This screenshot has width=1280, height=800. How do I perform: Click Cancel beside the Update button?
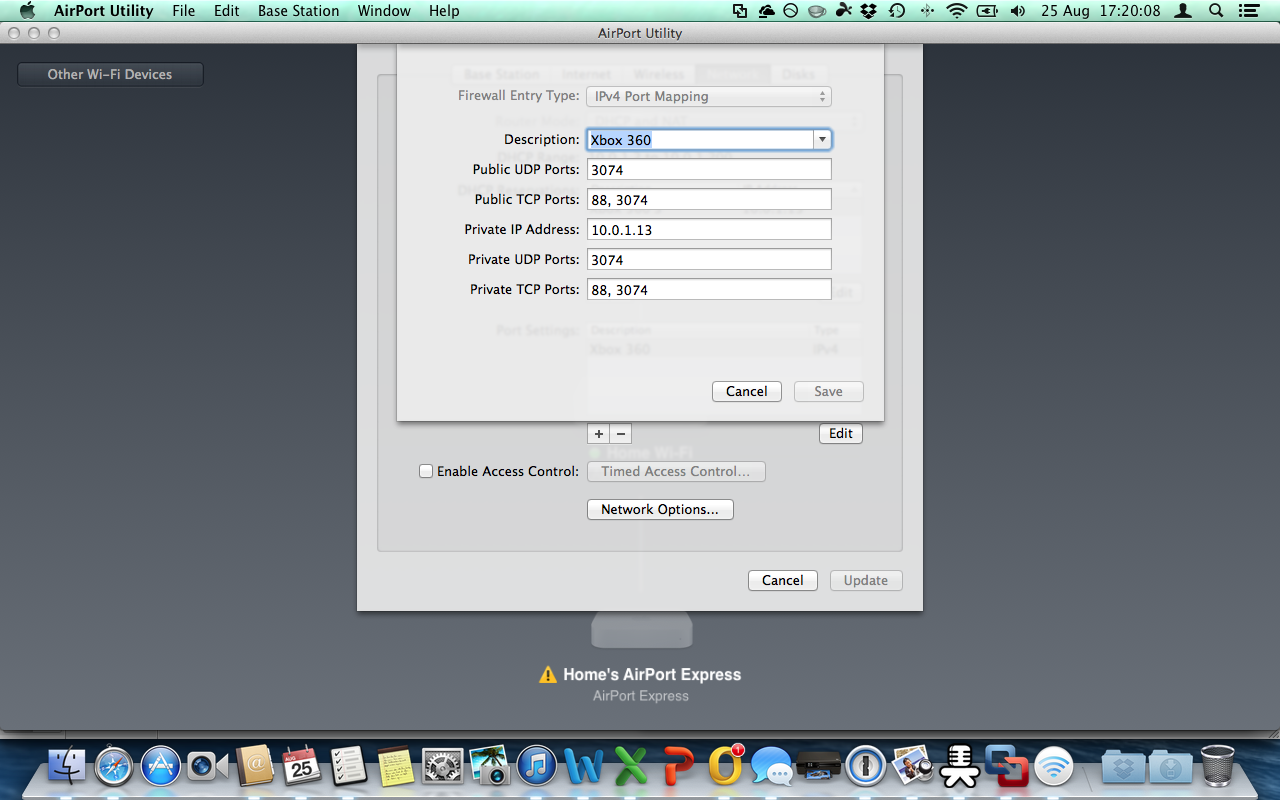click(783, 580)
